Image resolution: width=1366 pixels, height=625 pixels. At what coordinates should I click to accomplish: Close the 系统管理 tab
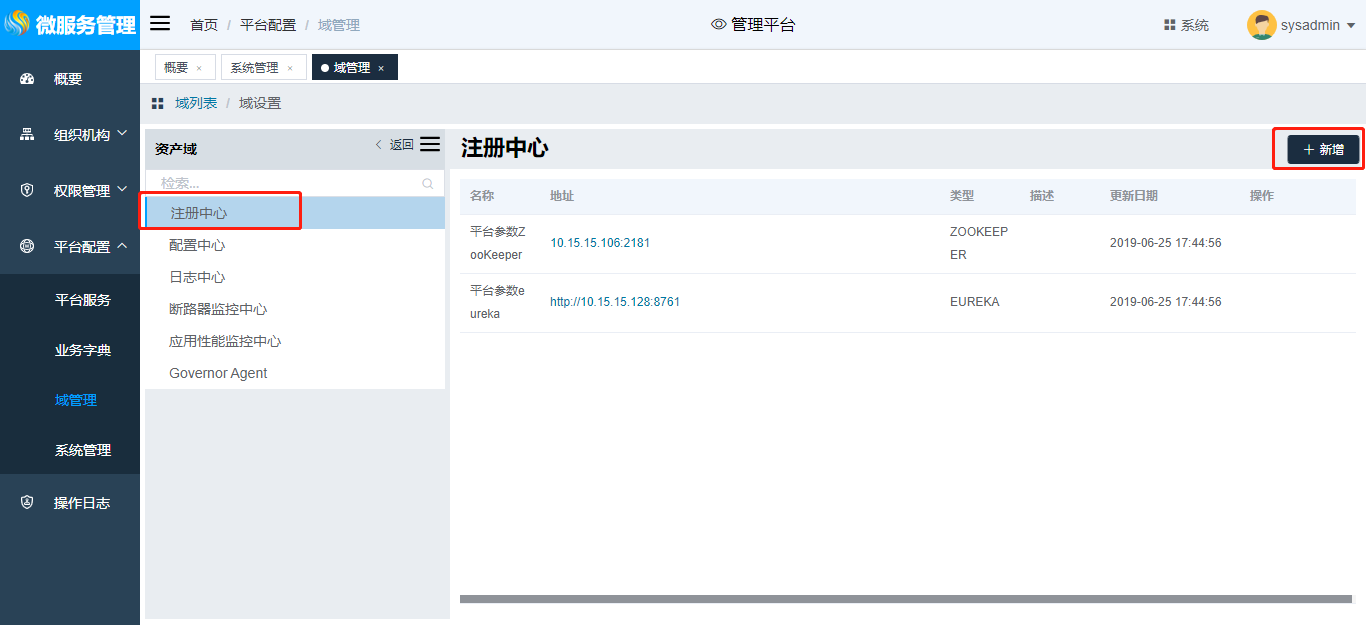click(290, 68)
